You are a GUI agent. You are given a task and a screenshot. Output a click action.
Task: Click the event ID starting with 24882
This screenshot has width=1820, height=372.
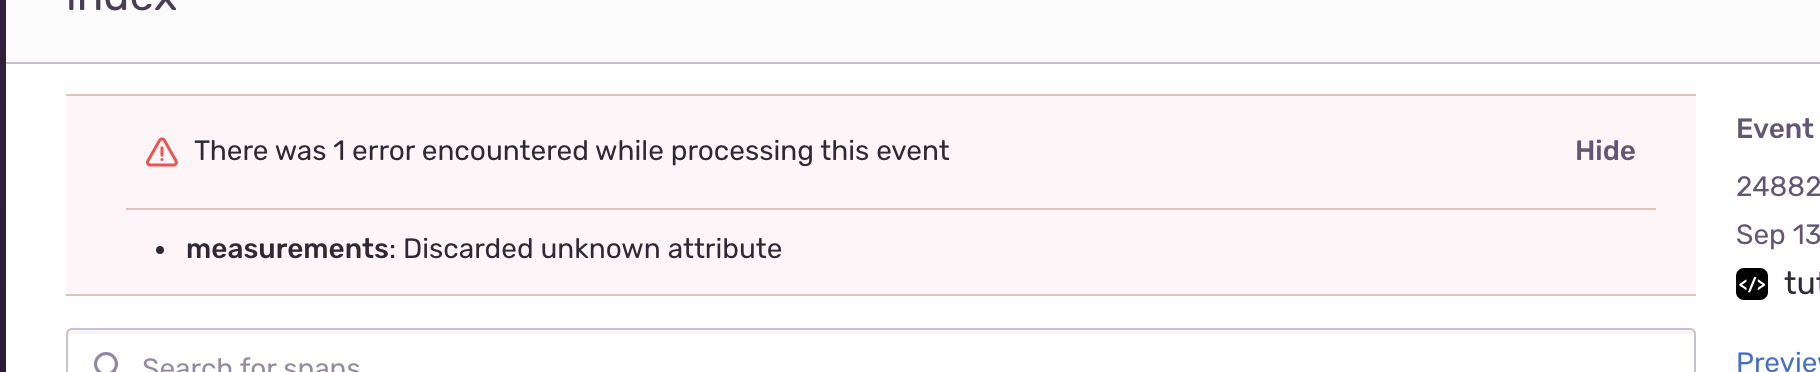1778,186
